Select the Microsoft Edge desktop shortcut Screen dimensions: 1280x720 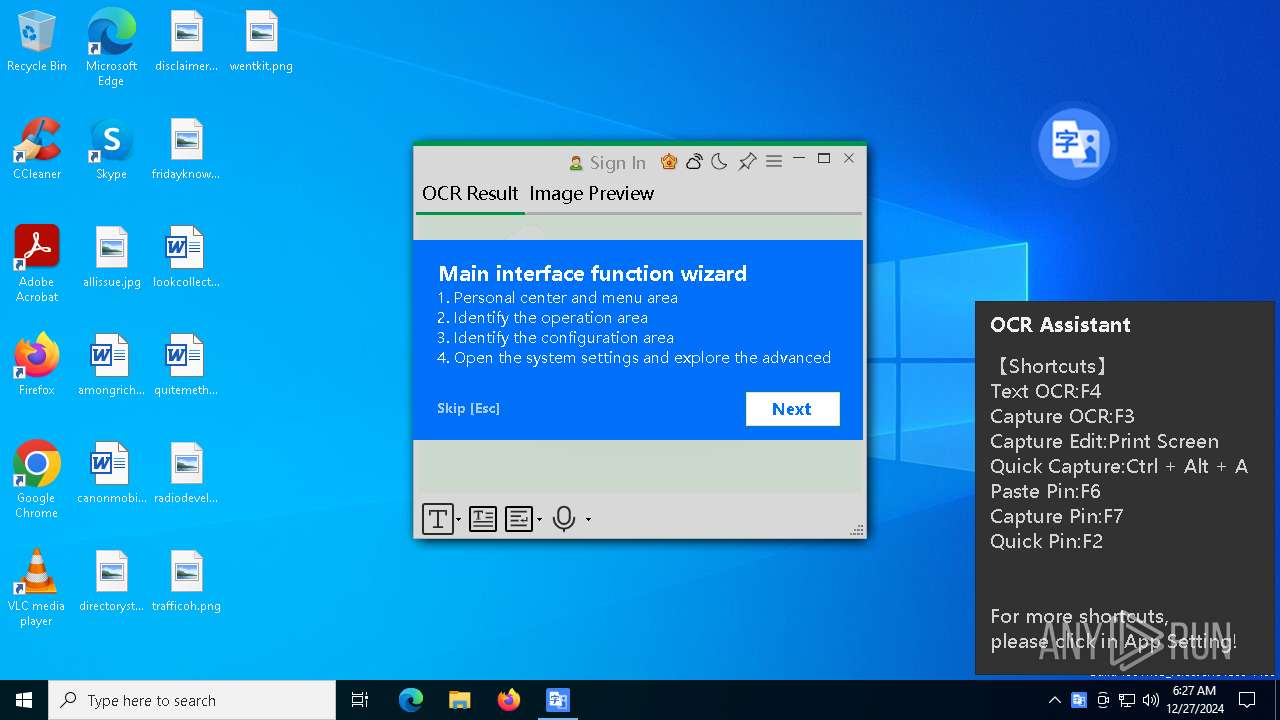pos(111,48)
